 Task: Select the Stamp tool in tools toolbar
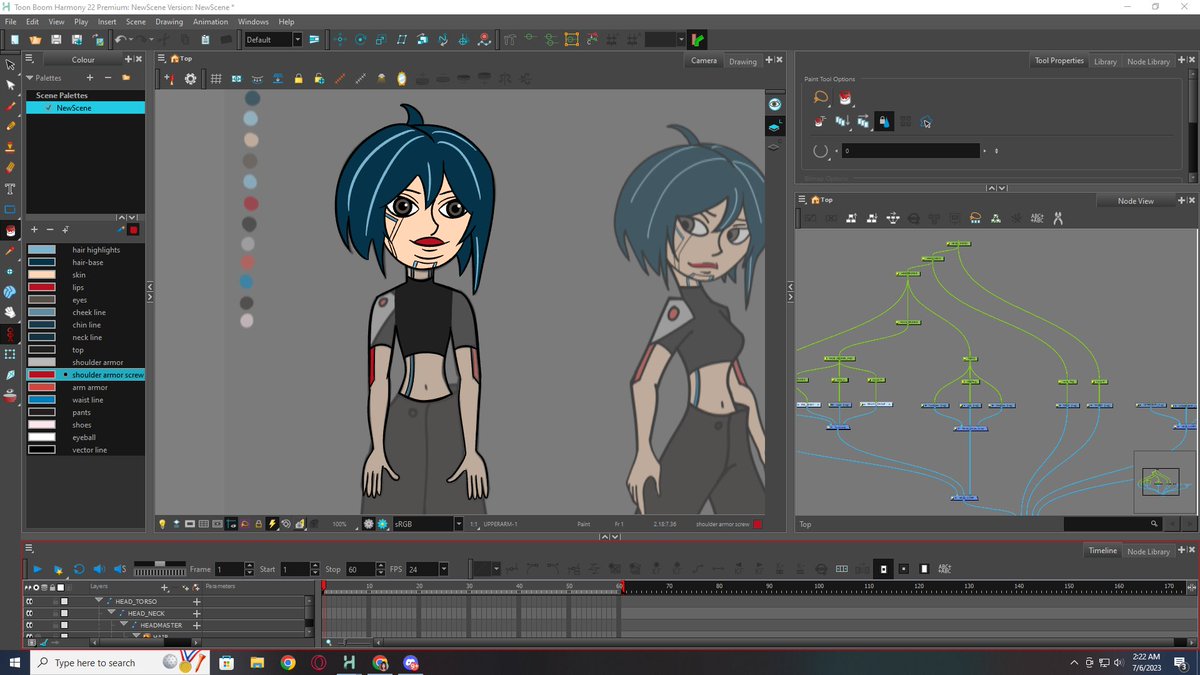click(10, 147)
